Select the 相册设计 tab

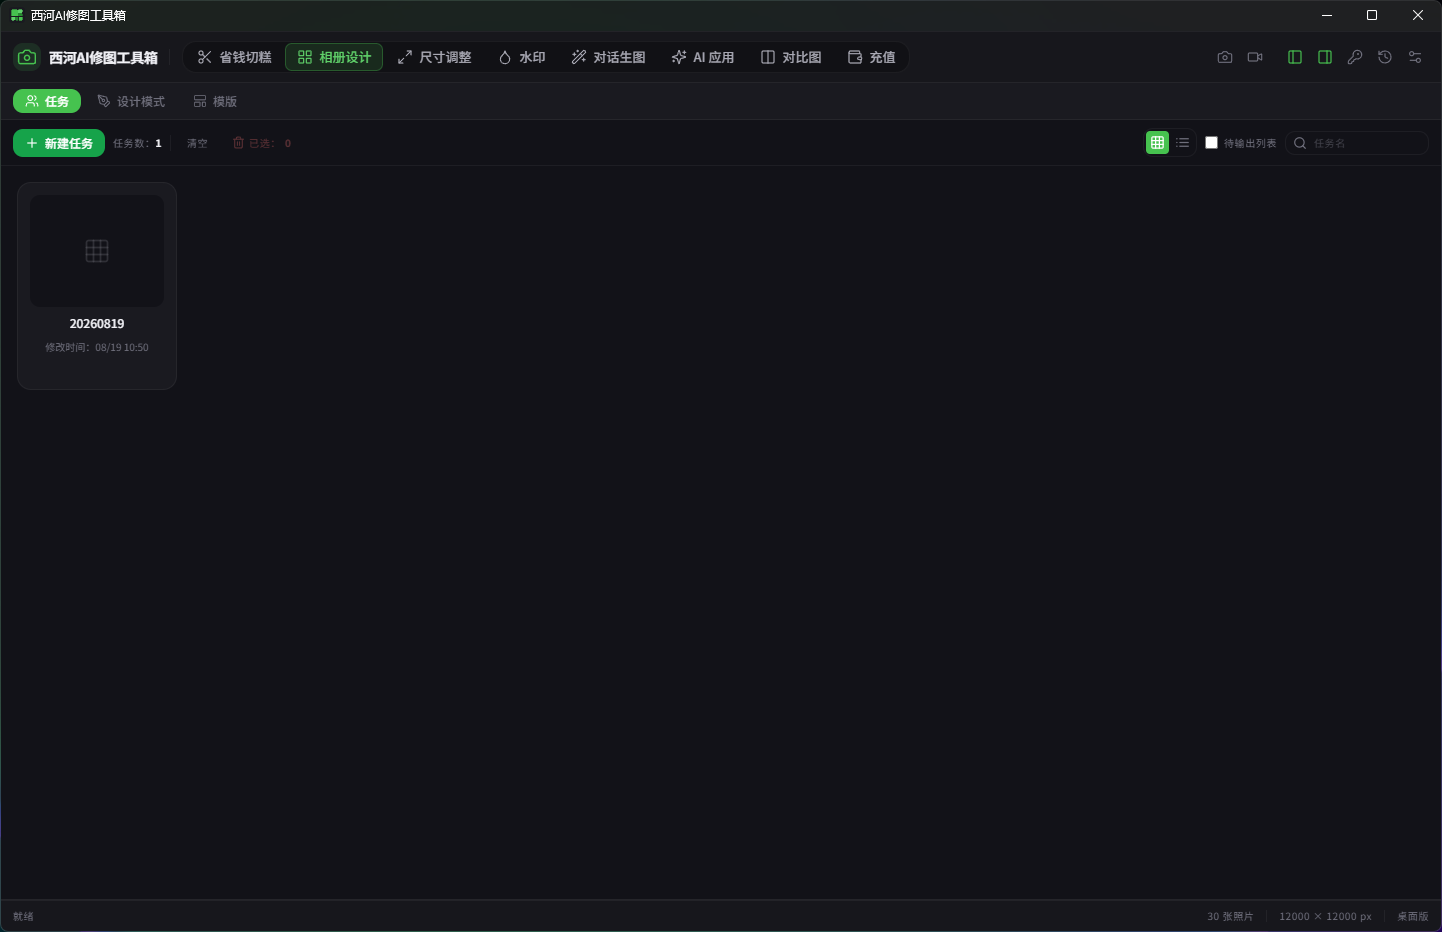point(334,57)
